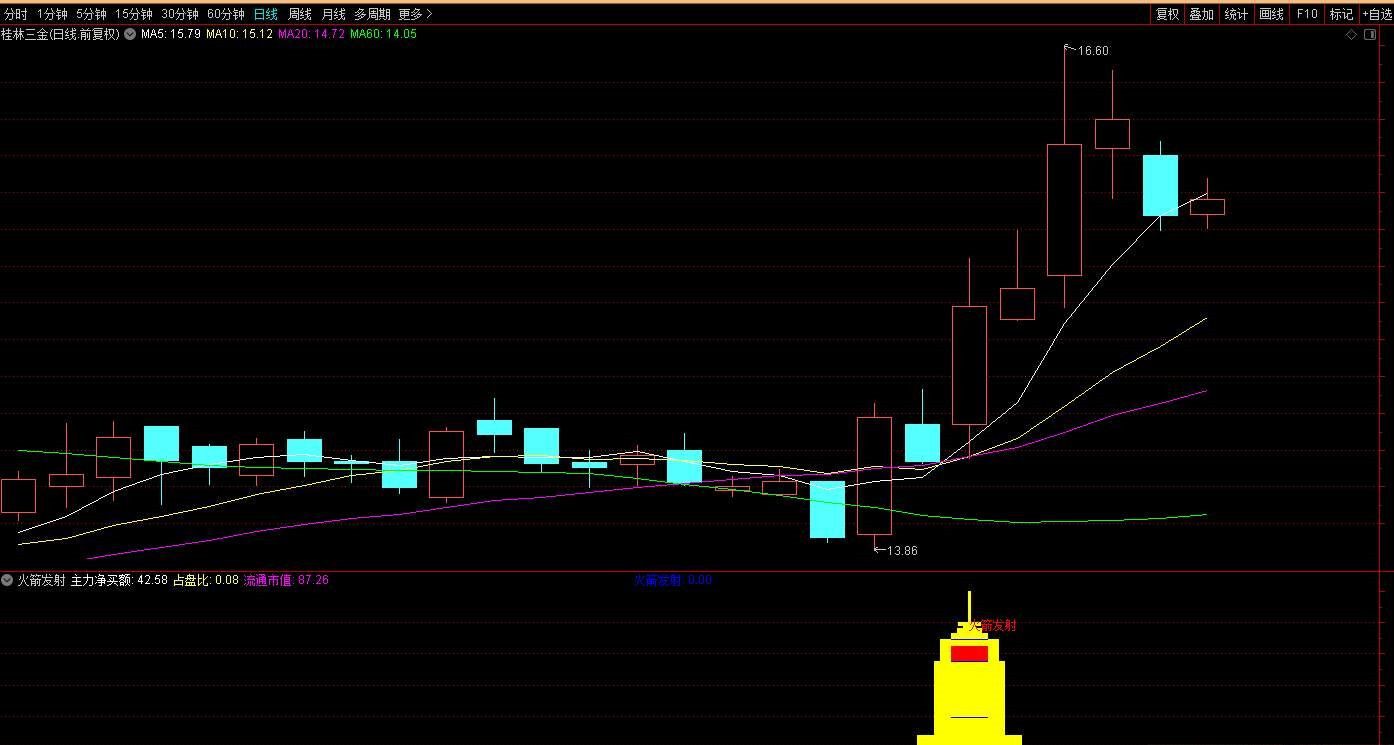Click the red 火箭发射 signal marker
Screen dimensions: 1394x745
(x=969, y=654)
